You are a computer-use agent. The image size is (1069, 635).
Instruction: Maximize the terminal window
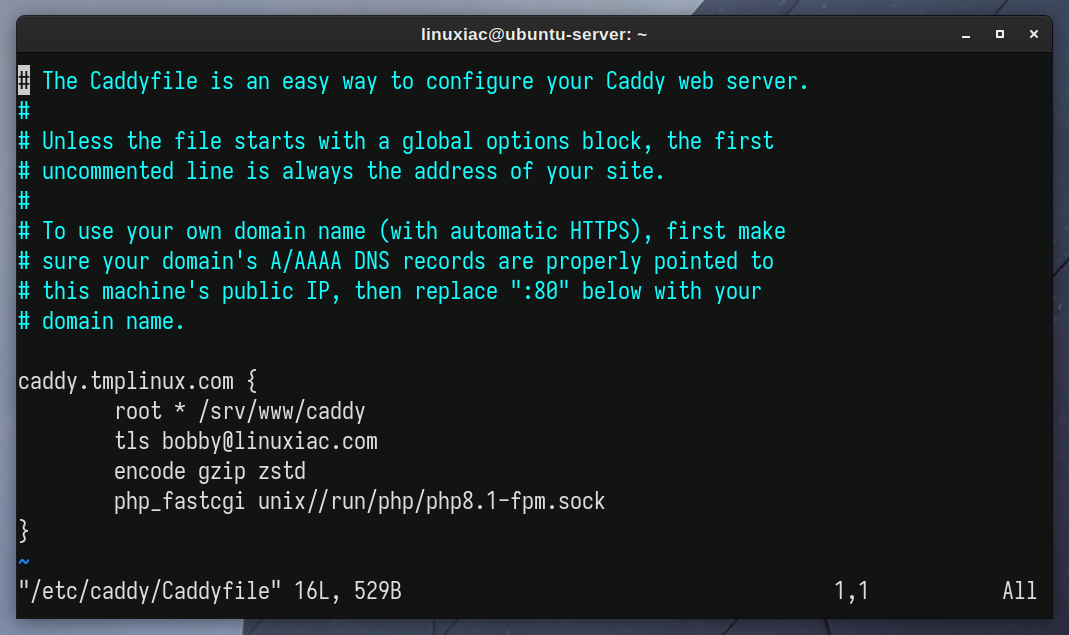[999, 34]
